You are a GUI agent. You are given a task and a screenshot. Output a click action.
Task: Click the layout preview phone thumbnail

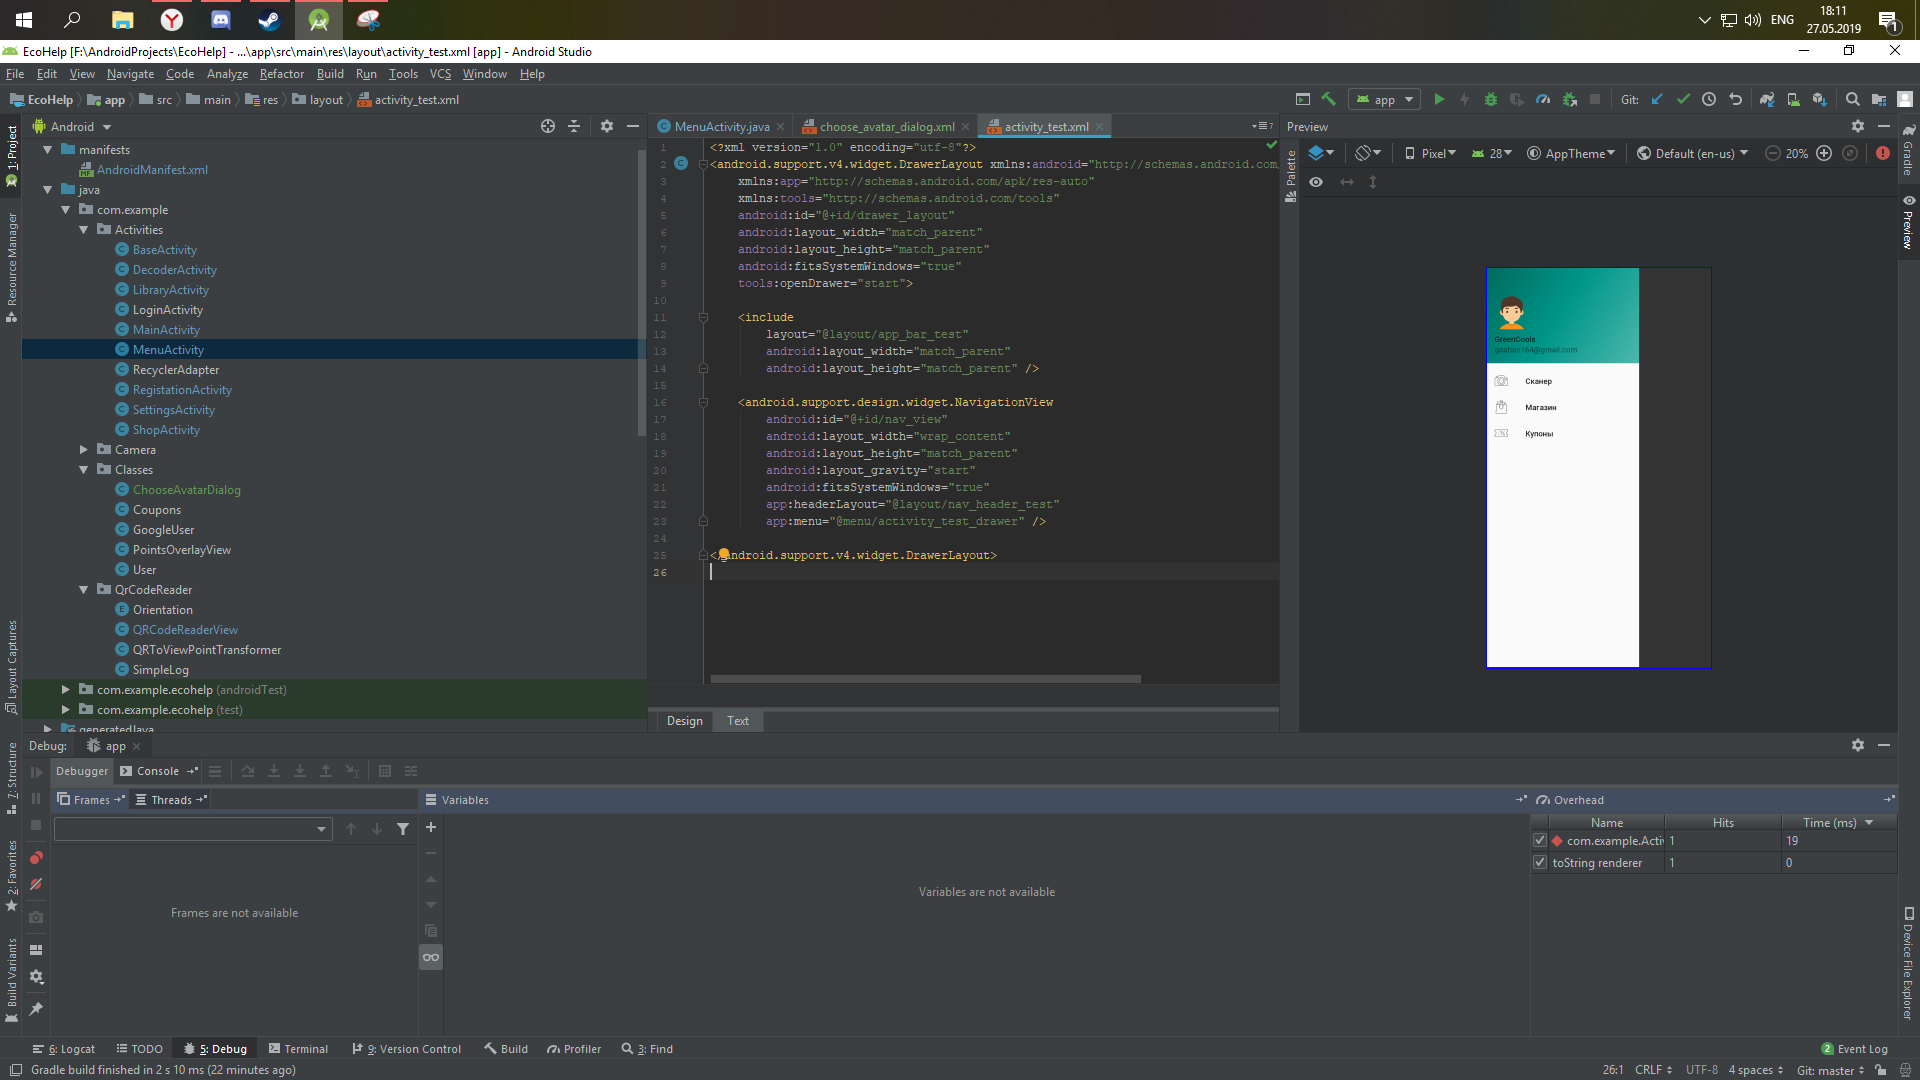[x=1598, y=467]
